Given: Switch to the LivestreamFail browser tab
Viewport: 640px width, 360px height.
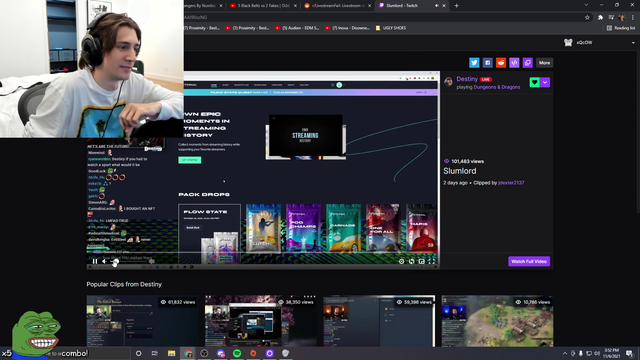Looking at the screenshot, I should pyautogui.click(x=337, y=6).
